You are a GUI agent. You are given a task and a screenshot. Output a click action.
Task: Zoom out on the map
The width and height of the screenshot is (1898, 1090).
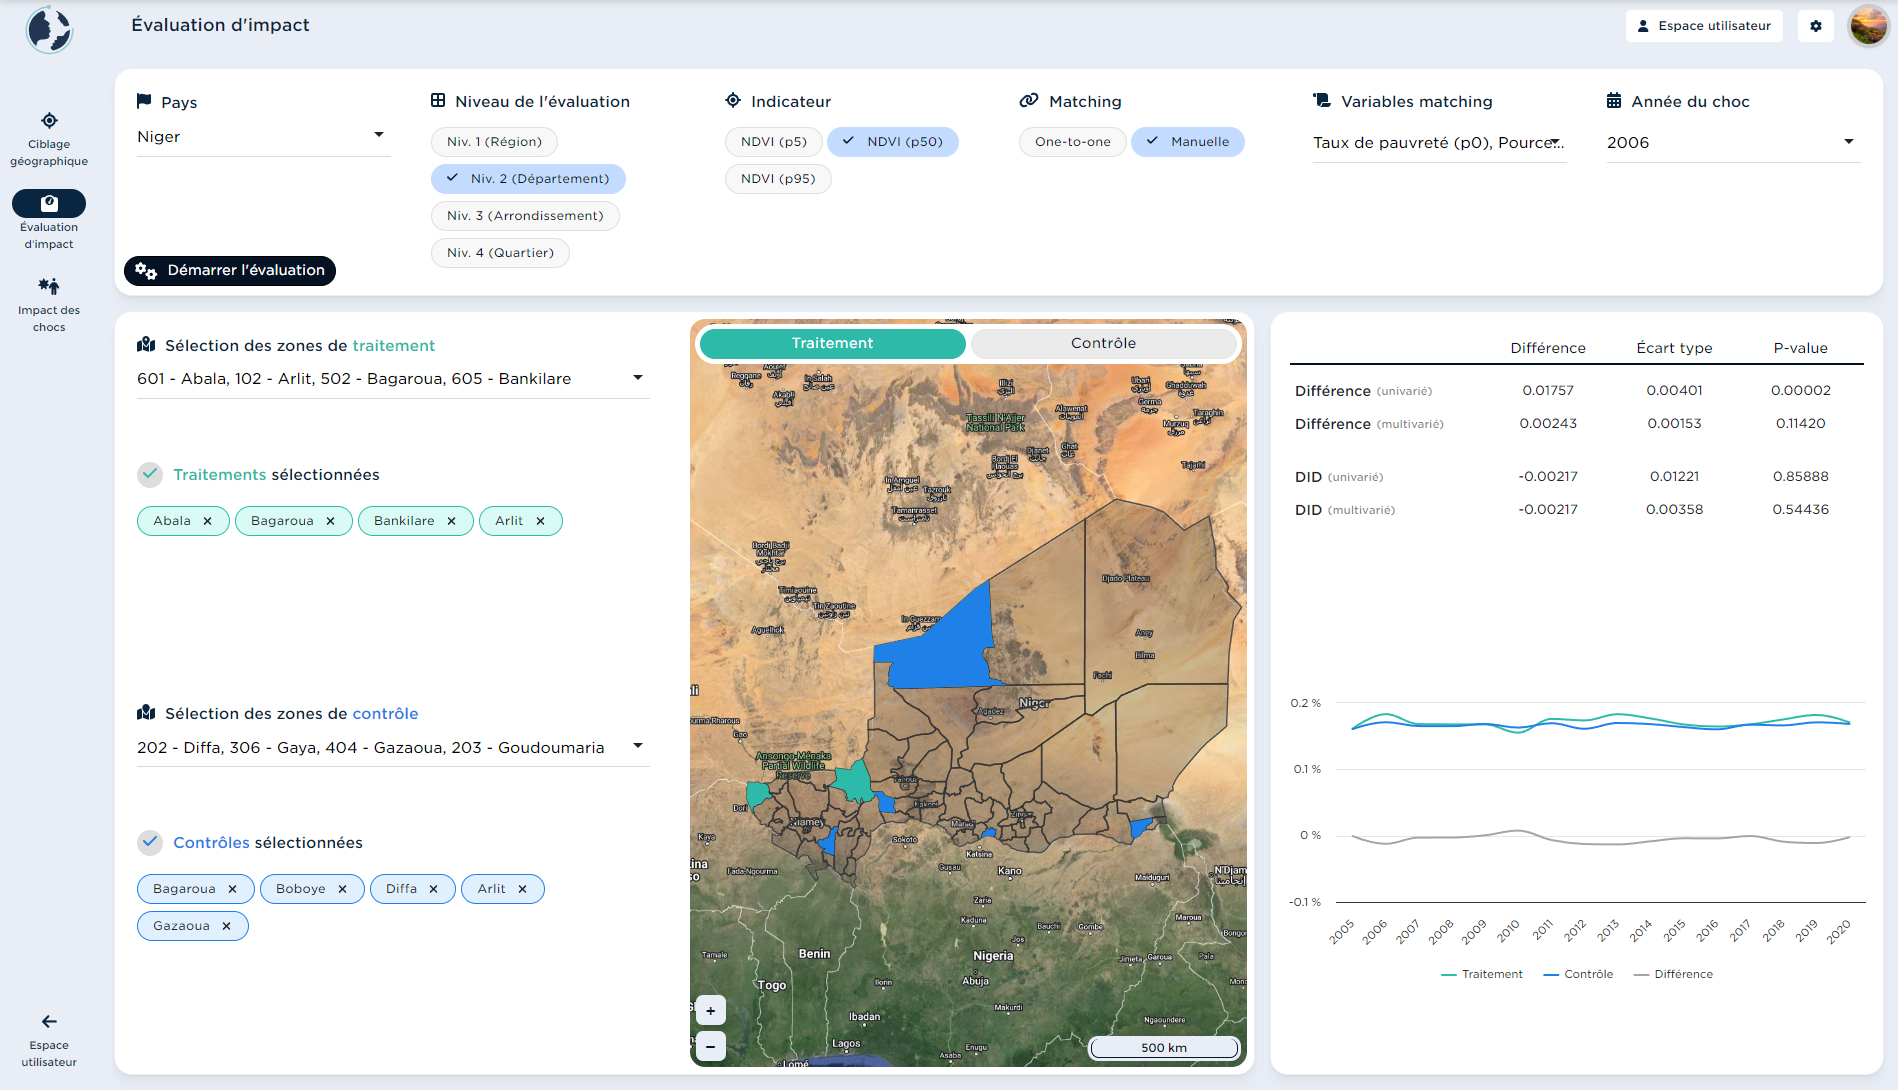(x=710, y=1046)
